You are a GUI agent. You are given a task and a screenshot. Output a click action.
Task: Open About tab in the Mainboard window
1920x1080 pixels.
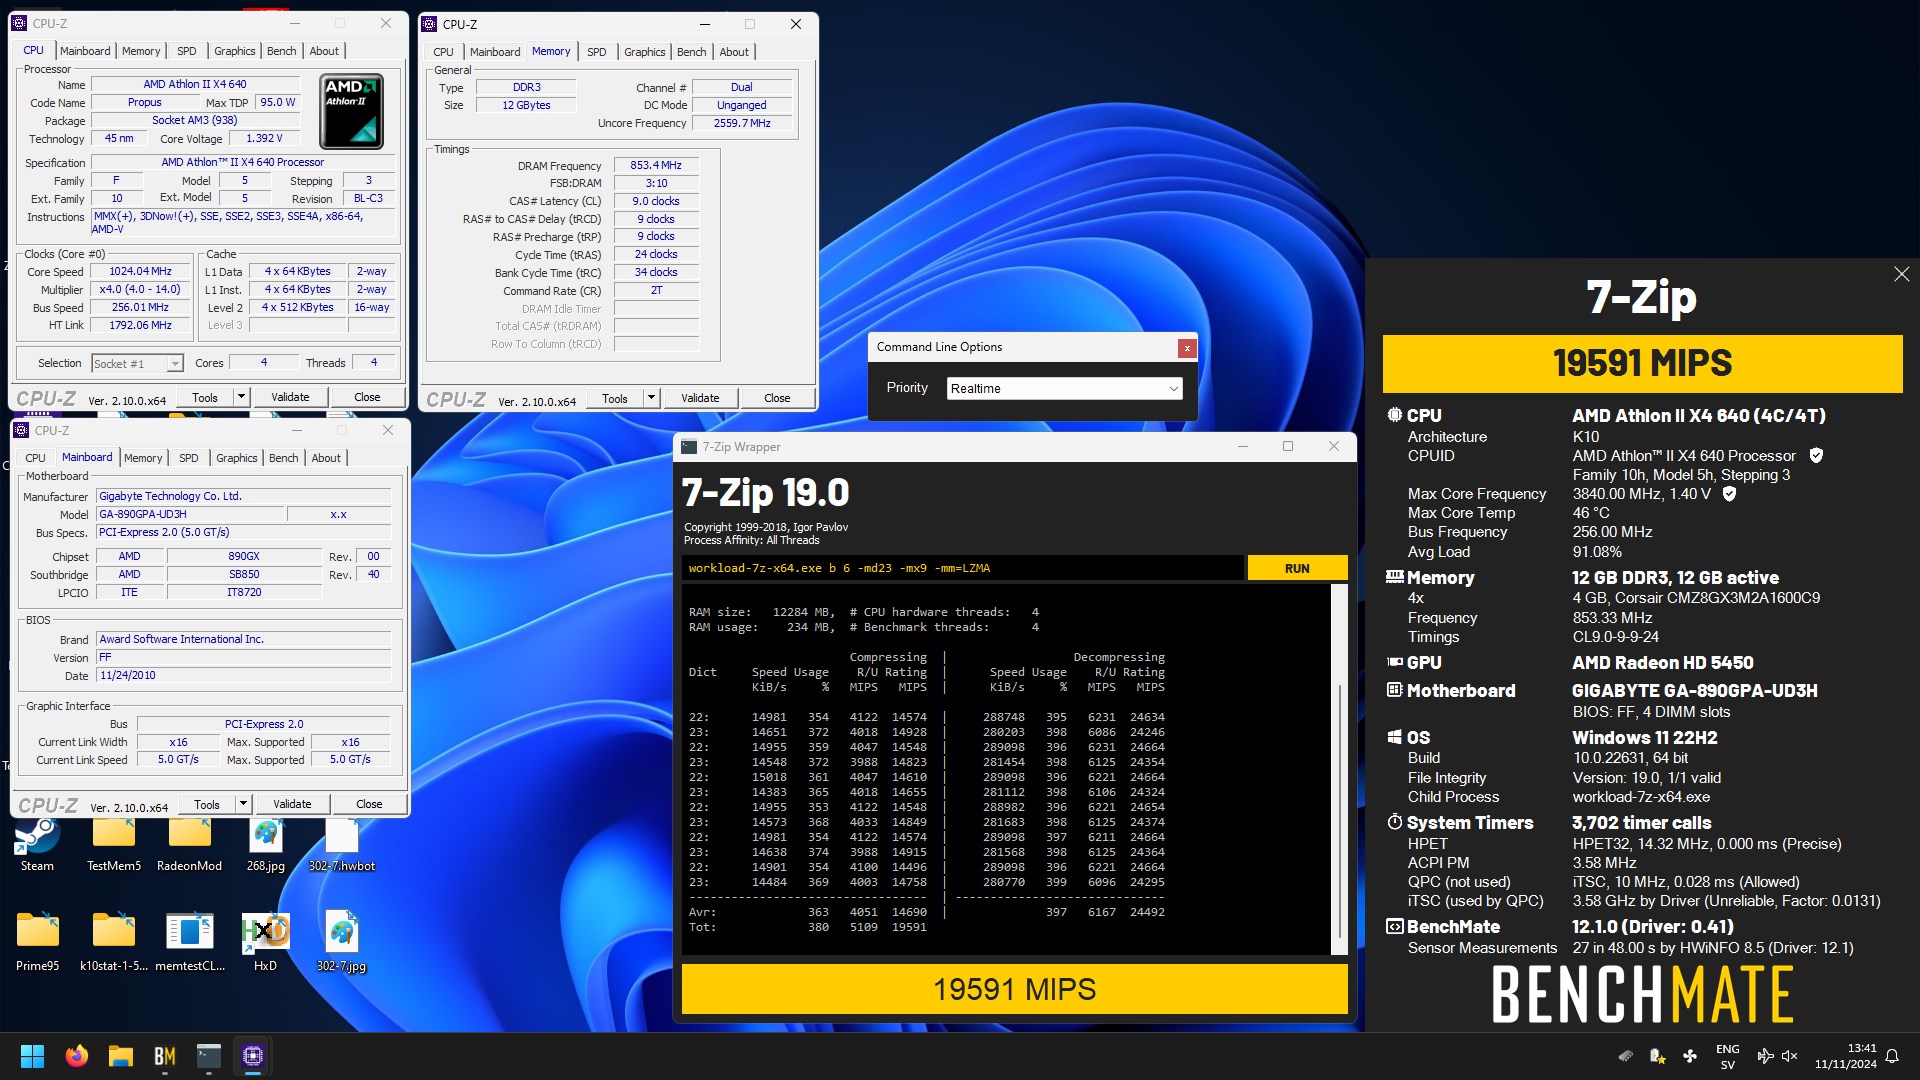click(x=326, y=458)
